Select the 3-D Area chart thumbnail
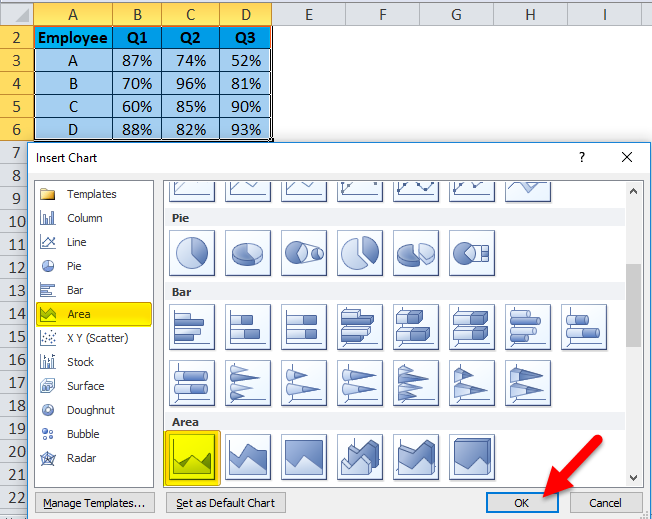Viewport: 652px width, 519px height. 360,457
